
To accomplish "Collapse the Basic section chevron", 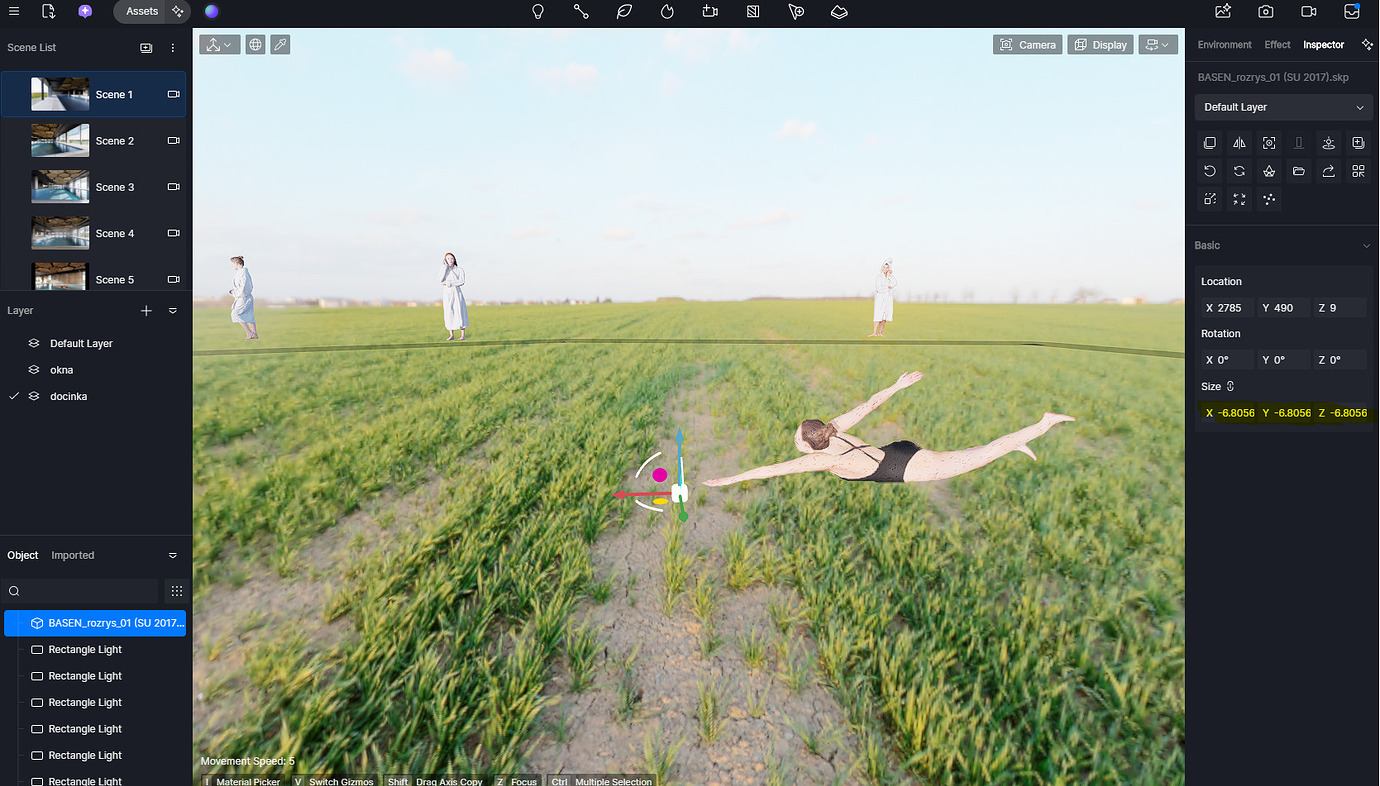I will point(1366,246).
